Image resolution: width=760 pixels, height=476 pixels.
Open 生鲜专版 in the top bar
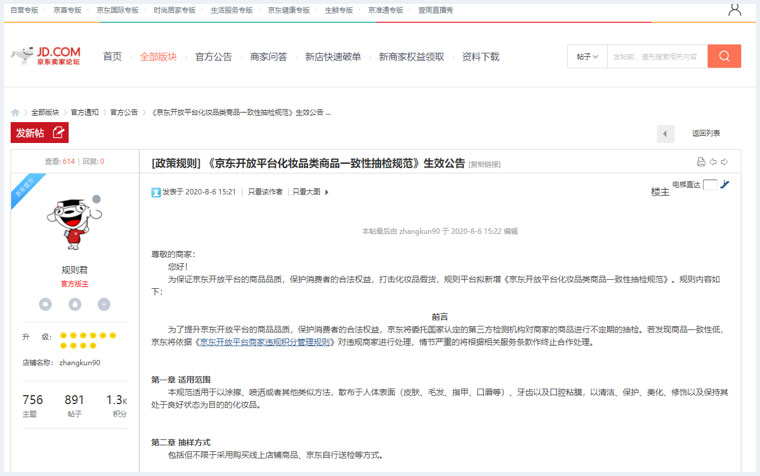tap(339, 10)
